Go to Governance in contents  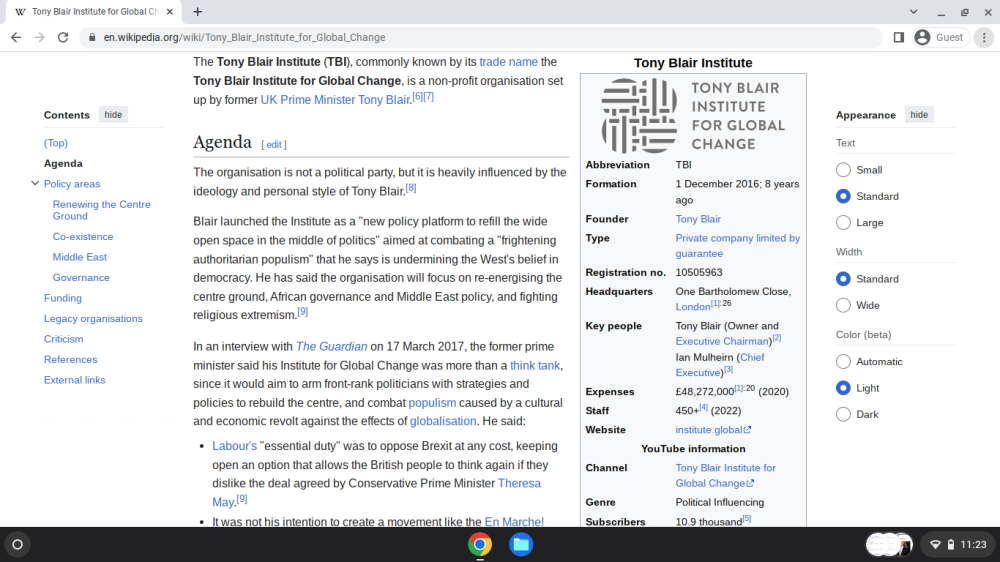pos(81,277)
